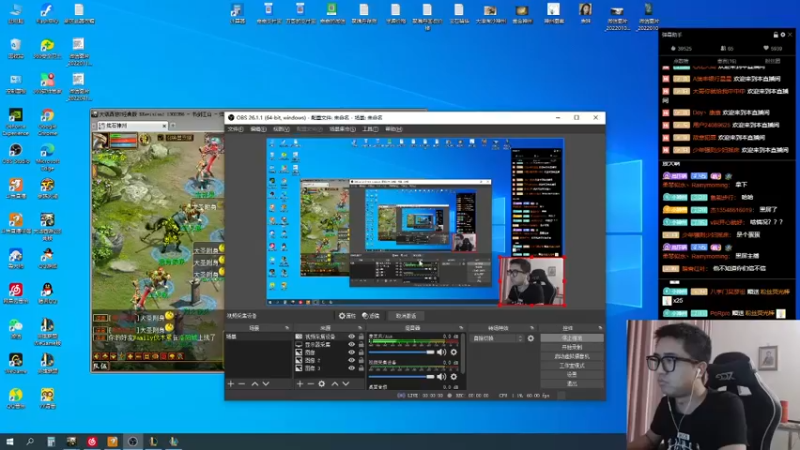Adjust video capture device volume slider
800x450 pixels.
[402, 377]
